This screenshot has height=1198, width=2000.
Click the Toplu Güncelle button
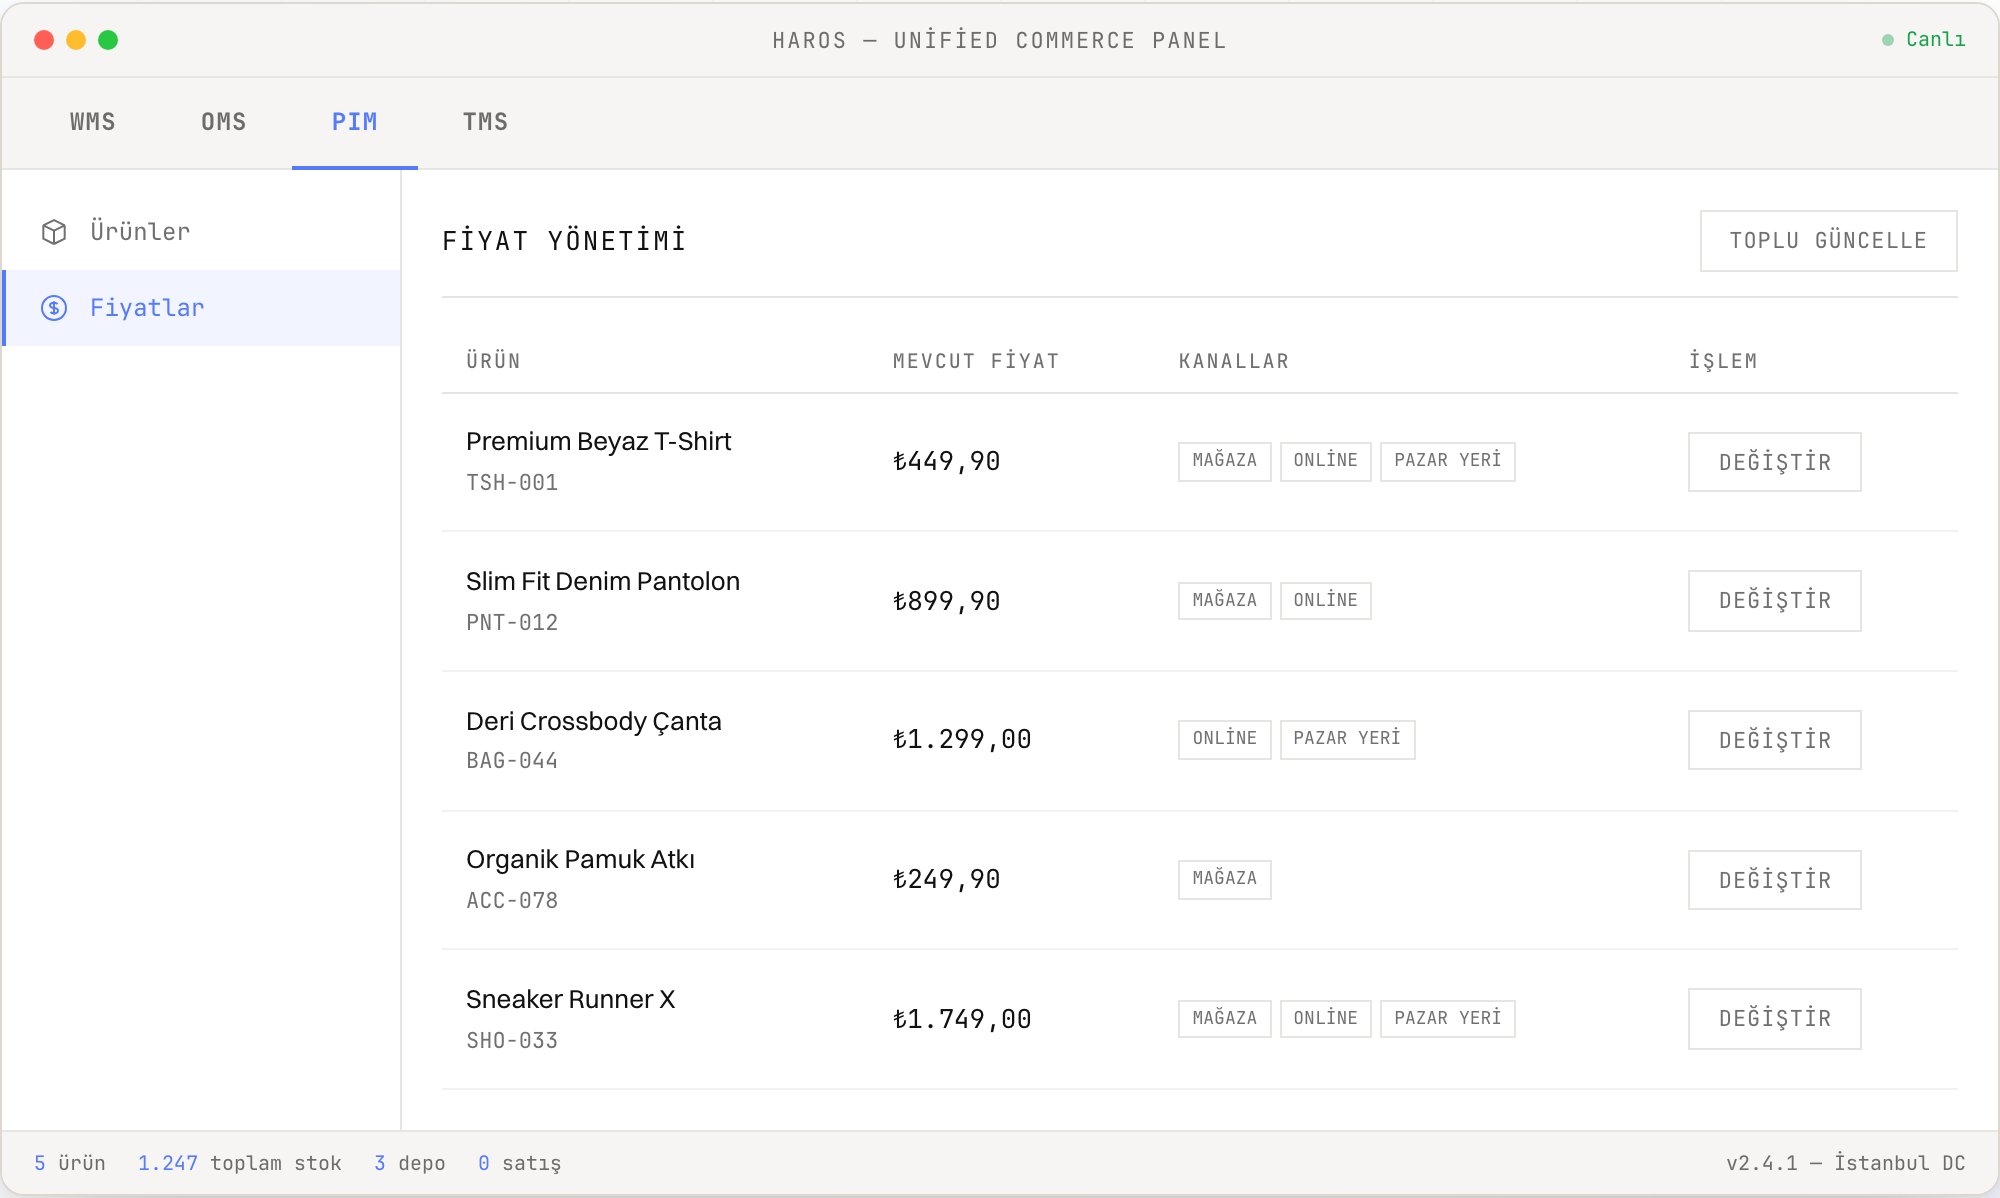point(1829,241)
